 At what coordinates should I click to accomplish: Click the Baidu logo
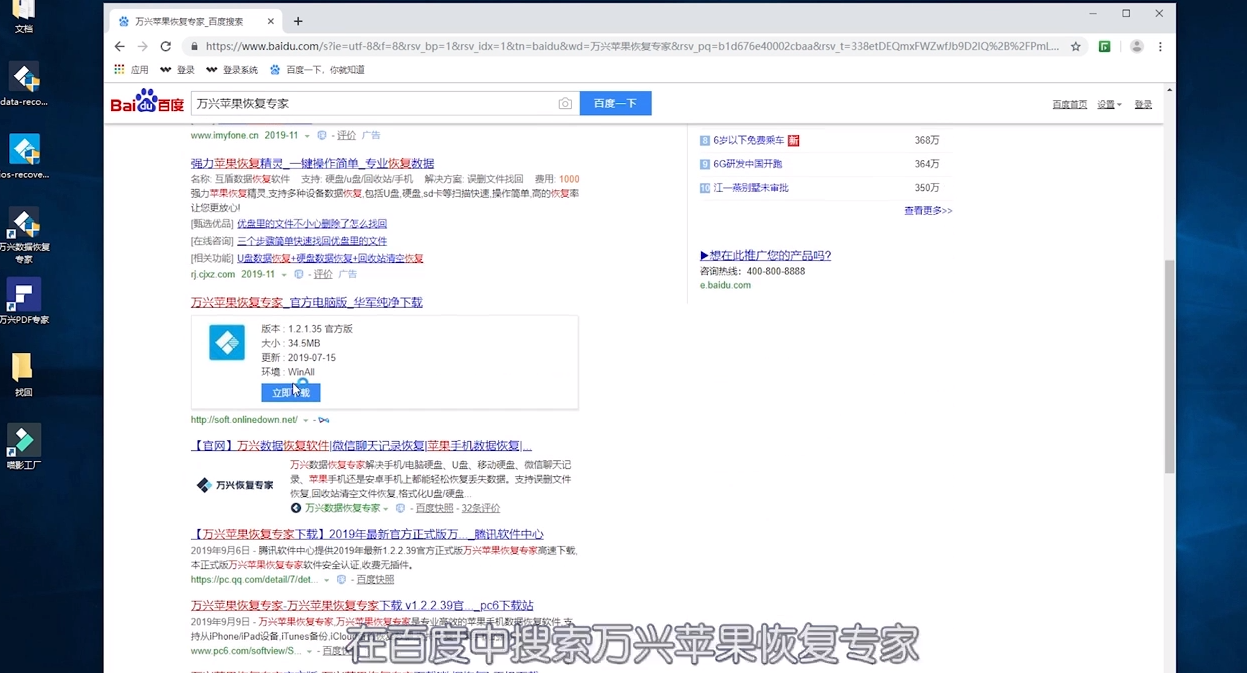(146, 103)
